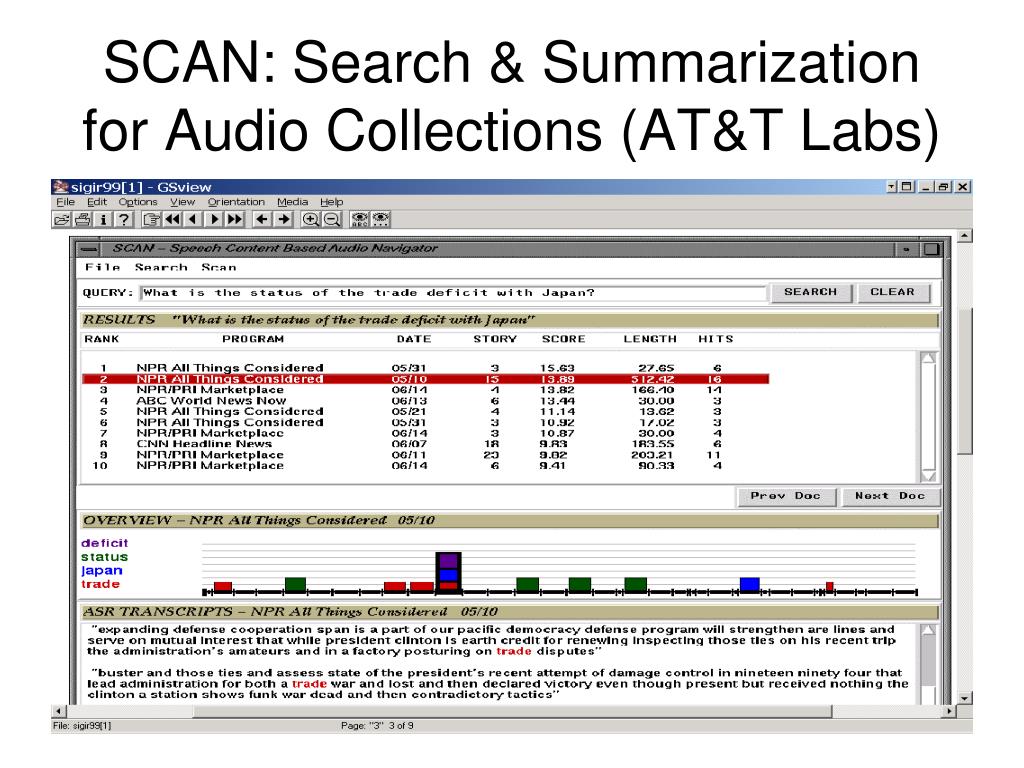Click the Go Forward right arrow icon
This screenshot has height=768, width=1024.
[x=283, y=219]
